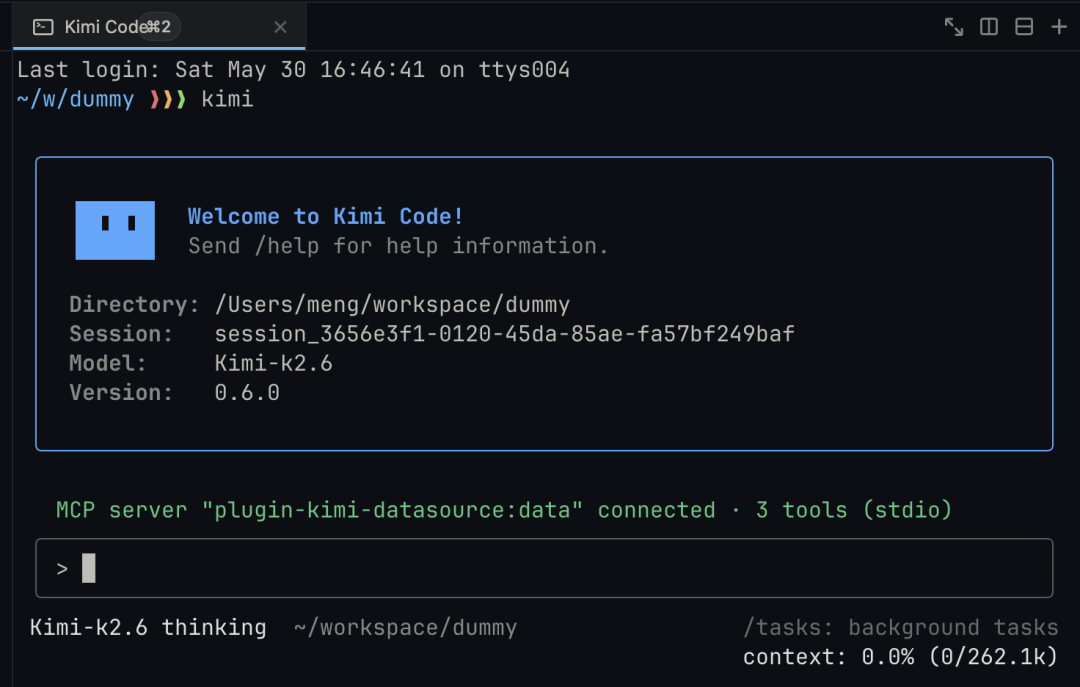The height and width of the screenshot is (687, 1080).
Task: Click the 'Session:' label
Action: coord(121,334)
